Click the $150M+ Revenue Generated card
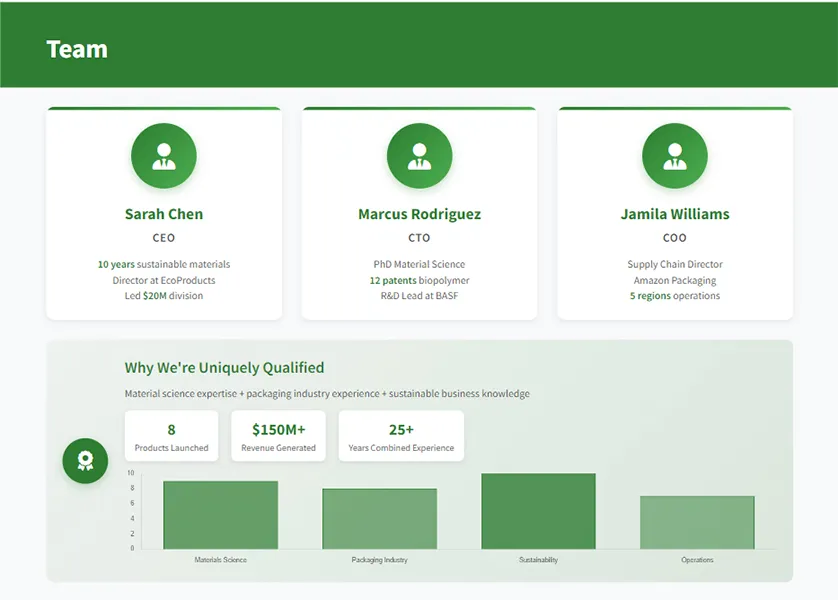This screenshot has width=838, height=600. (278, 436)
